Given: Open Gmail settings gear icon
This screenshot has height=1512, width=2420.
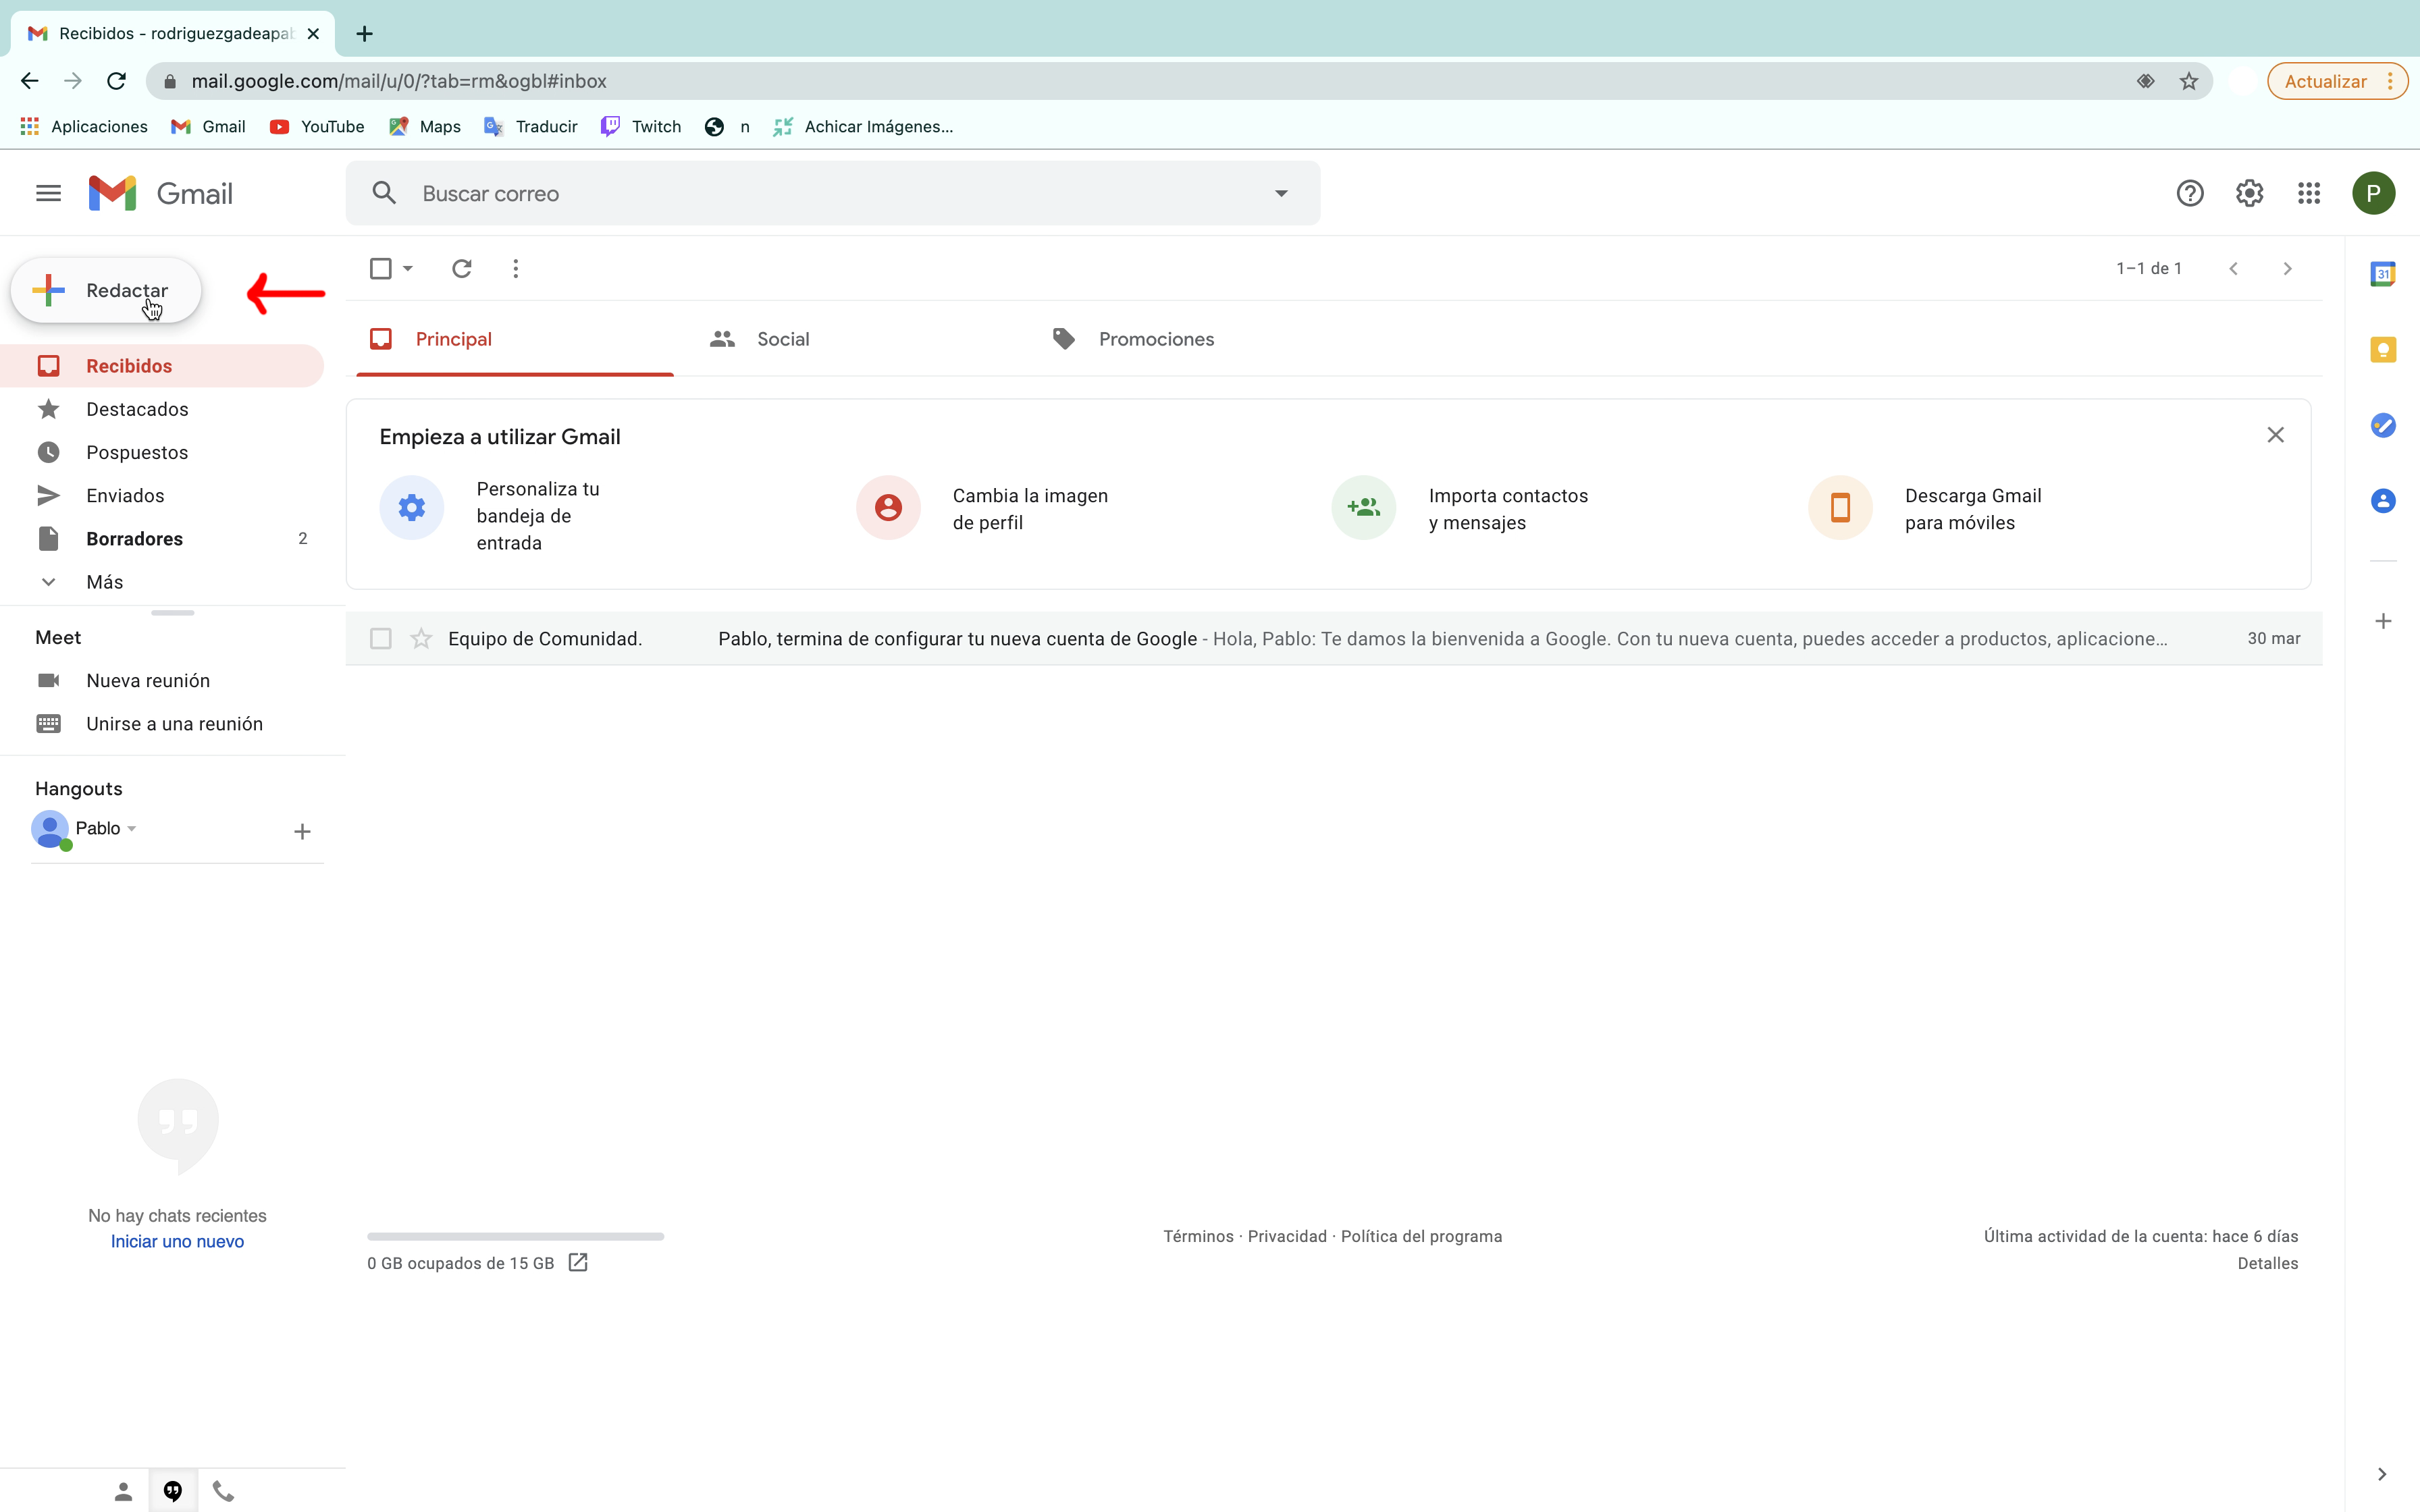Looking at the screenshot, I should tap(2249, 193).
